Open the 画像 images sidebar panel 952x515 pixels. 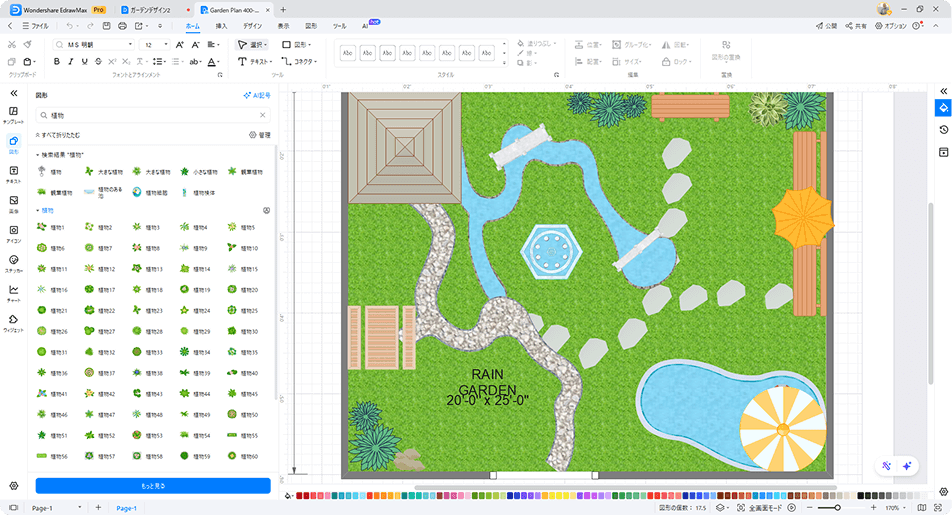click(x=13, y=203)
